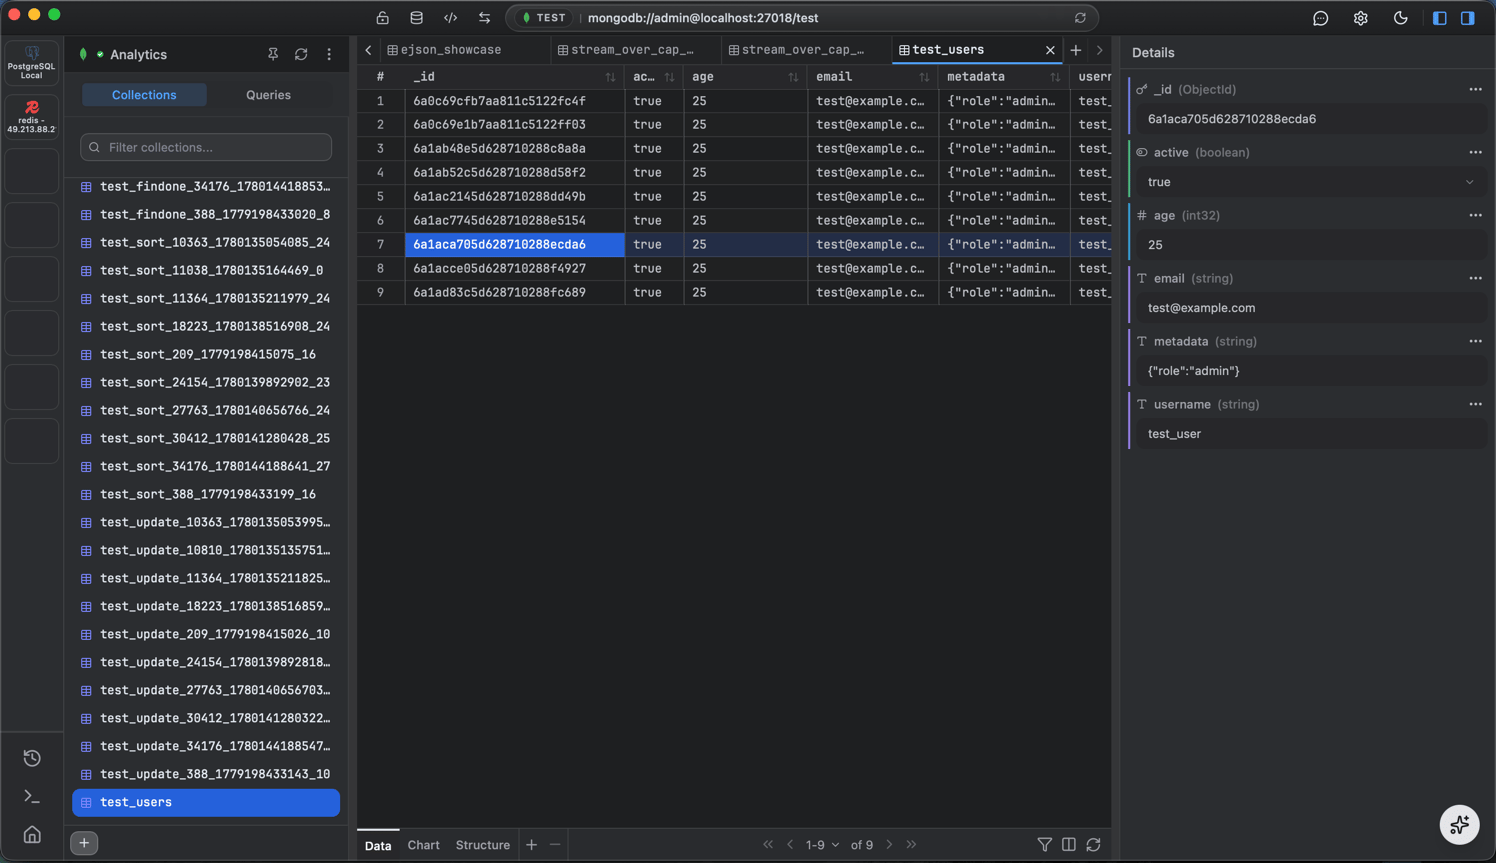Select the cell 6a1acce05d628710288f4927

[x=515, y=268]
